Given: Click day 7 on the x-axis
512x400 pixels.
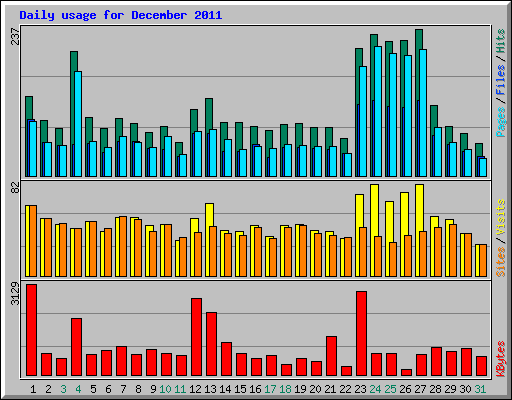Looking at the screenshot, I should coord(123,389).
